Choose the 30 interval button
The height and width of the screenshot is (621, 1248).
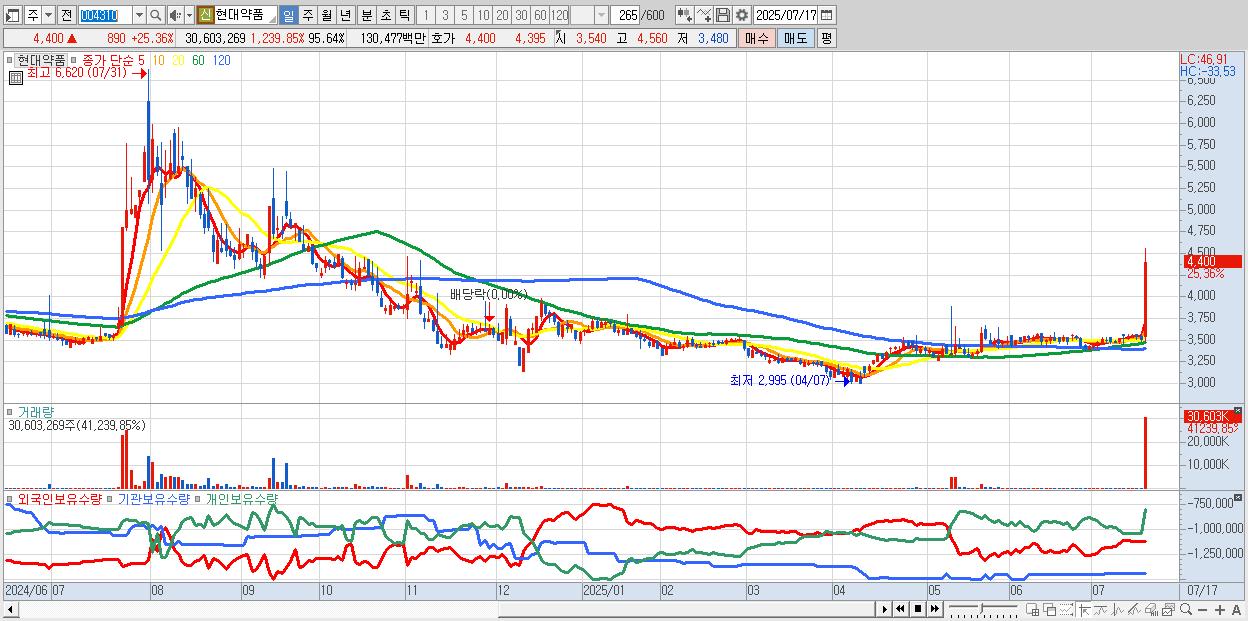click(x=521, y=15)
